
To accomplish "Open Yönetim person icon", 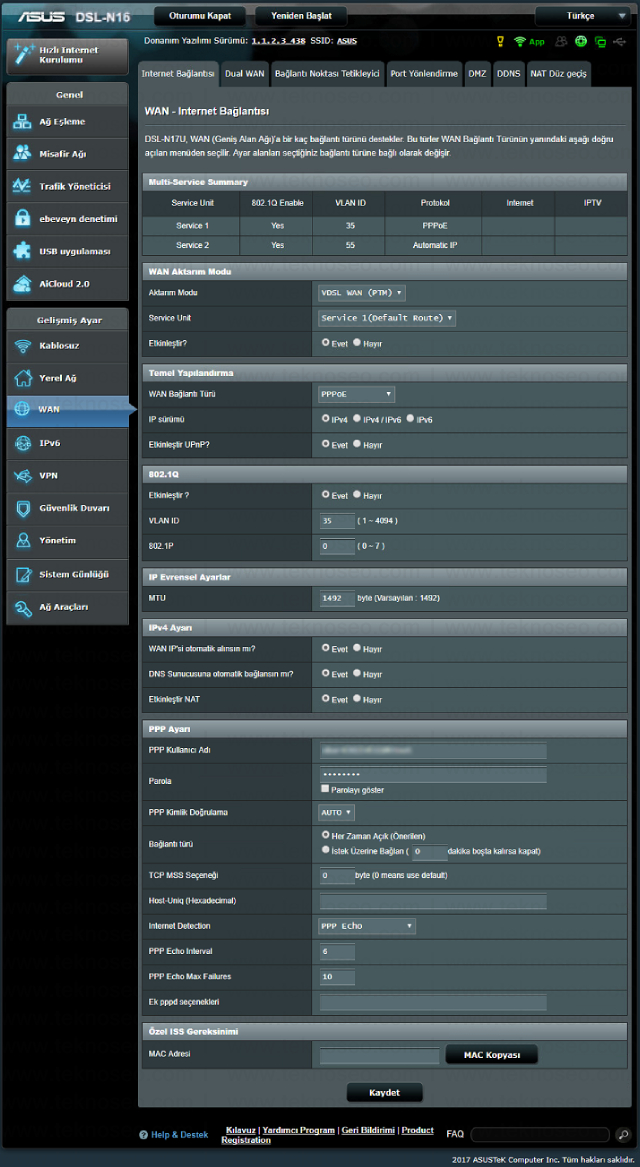I will point(22,541).
